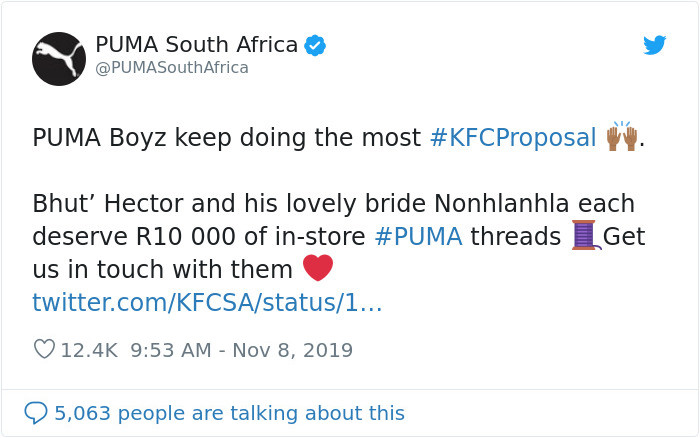Open the twitter.com/KFCSA/status link
This screenshot has height=438, width=700.
[x=207, y=302]
